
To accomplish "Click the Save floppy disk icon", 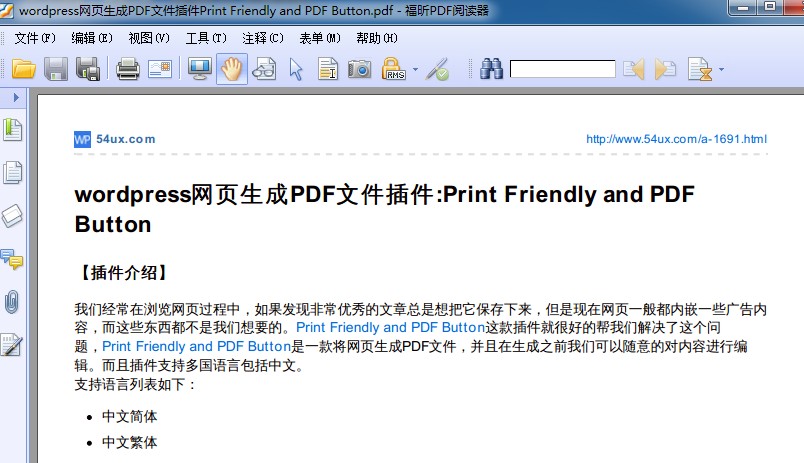I will 55,69.
